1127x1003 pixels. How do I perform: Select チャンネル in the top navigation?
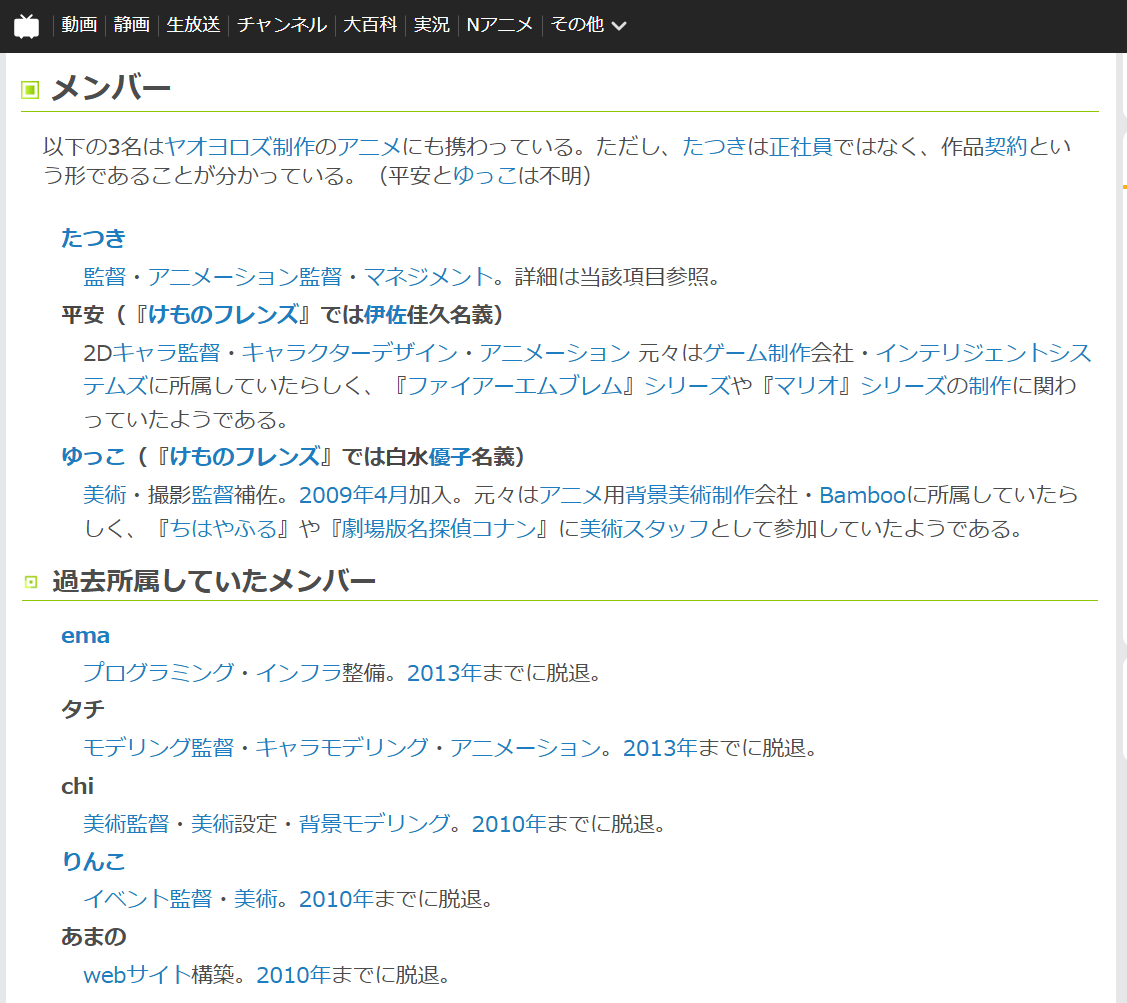(281, 25)
